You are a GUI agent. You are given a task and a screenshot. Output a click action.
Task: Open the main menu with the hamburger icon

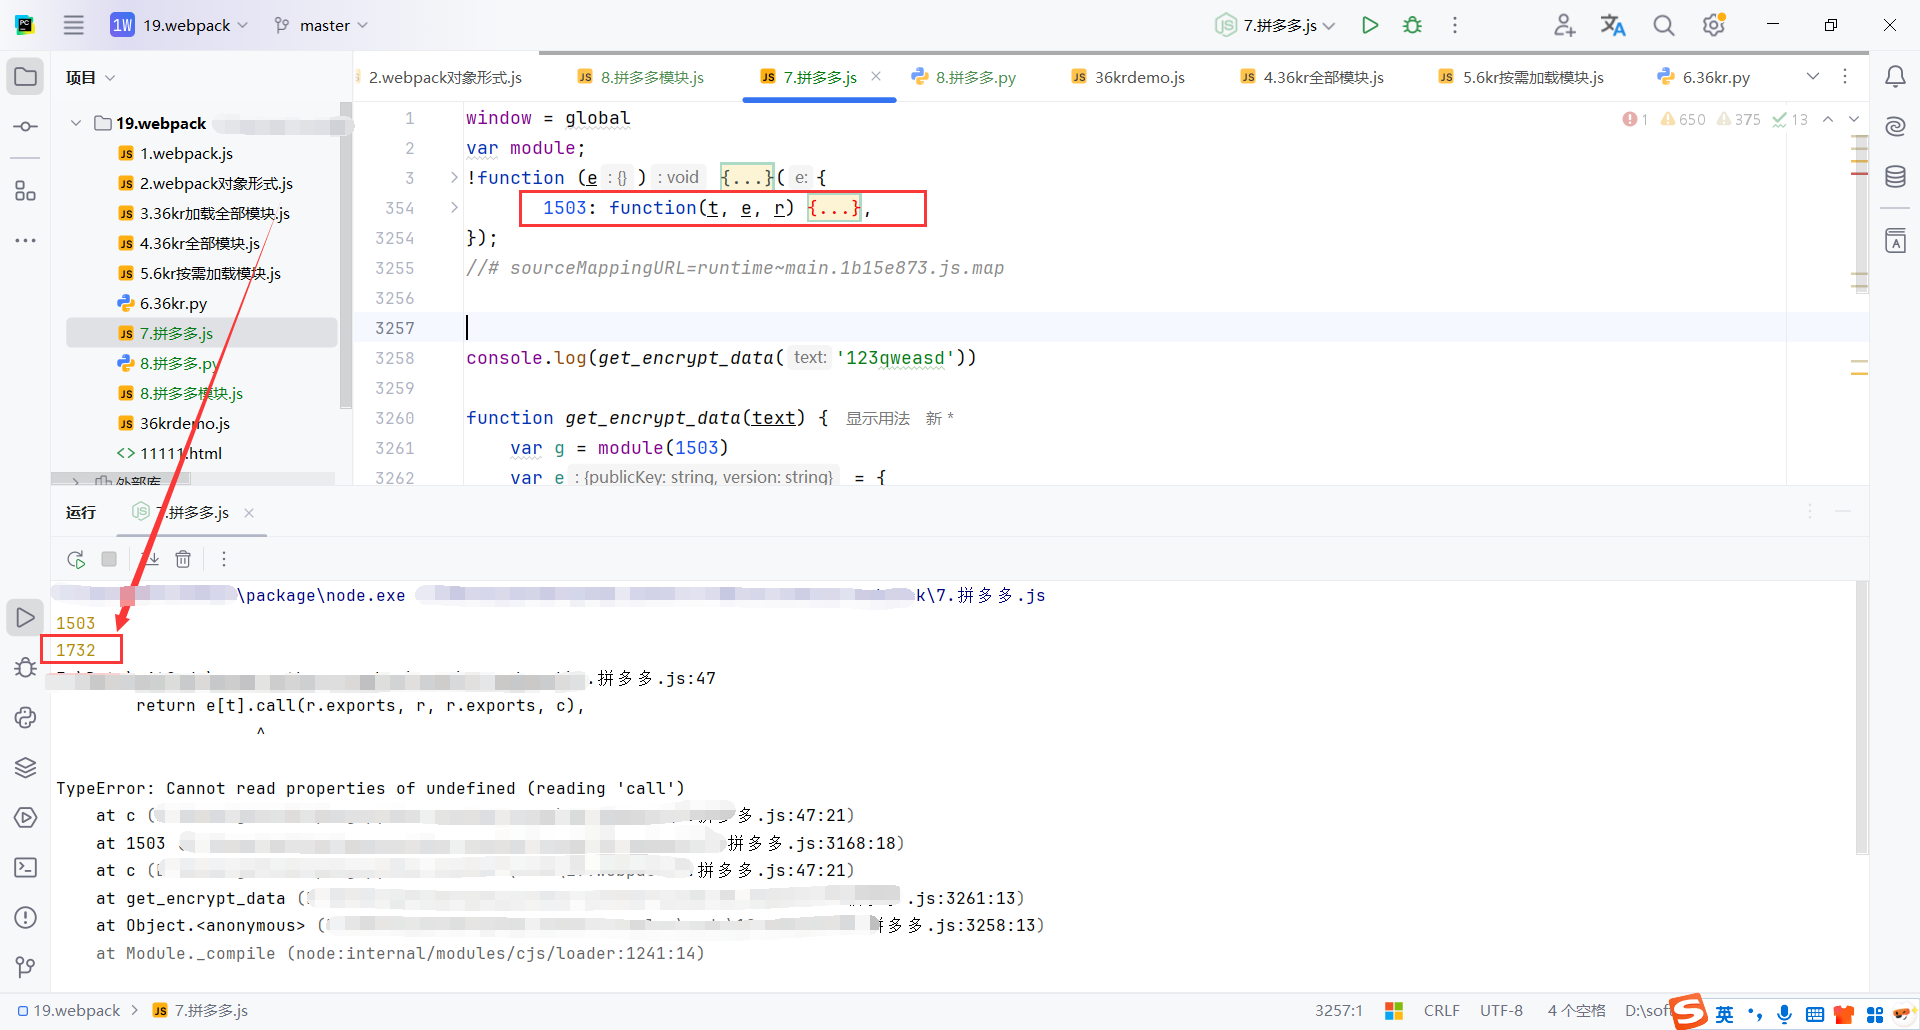coord(73,24)
